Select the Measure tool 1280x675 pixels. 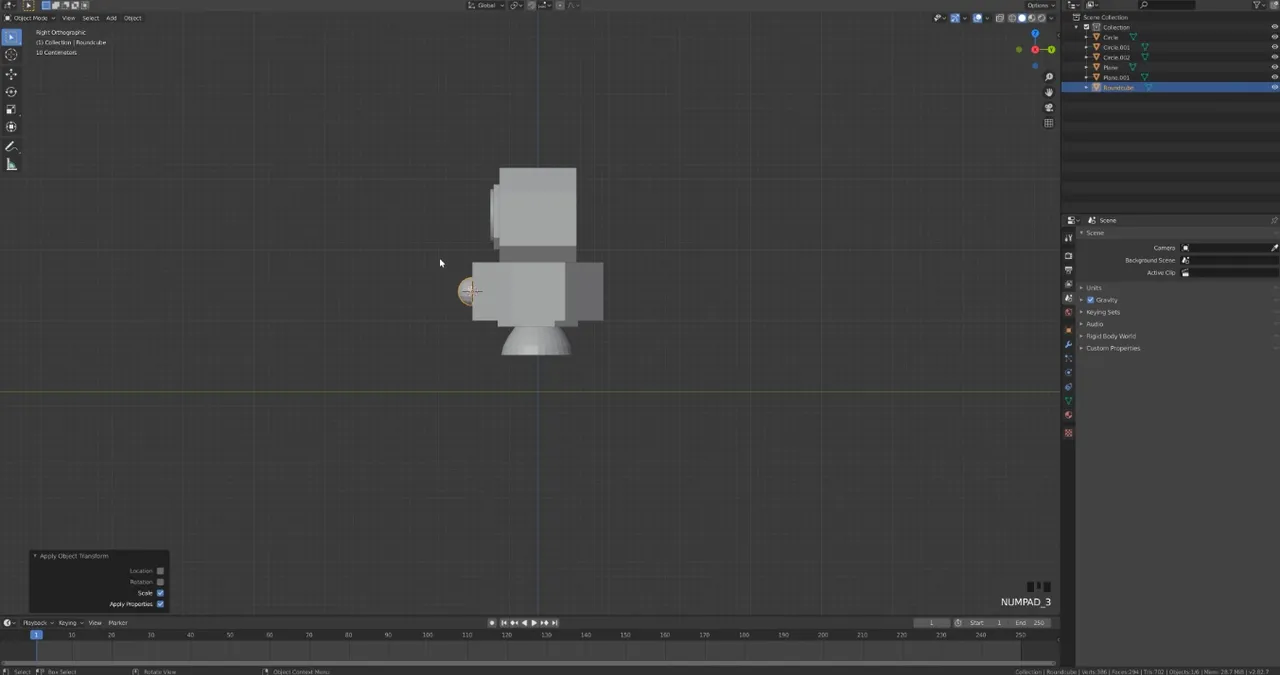click(x=11, y=165)
